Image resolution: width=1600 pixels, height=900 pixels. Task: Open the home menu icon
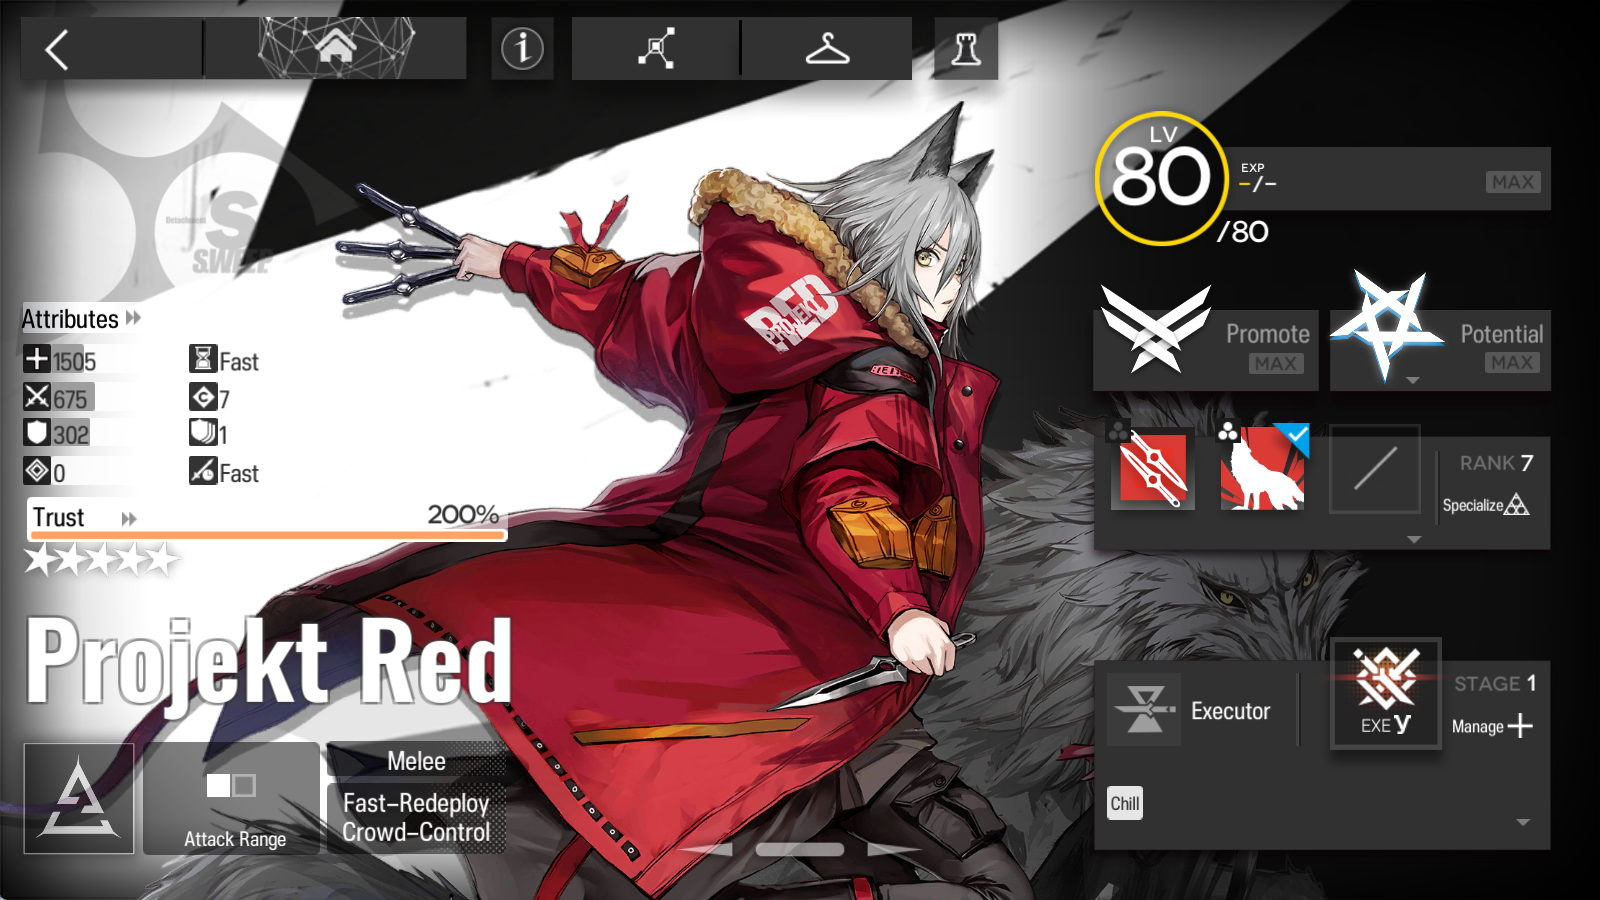point(336,46)
